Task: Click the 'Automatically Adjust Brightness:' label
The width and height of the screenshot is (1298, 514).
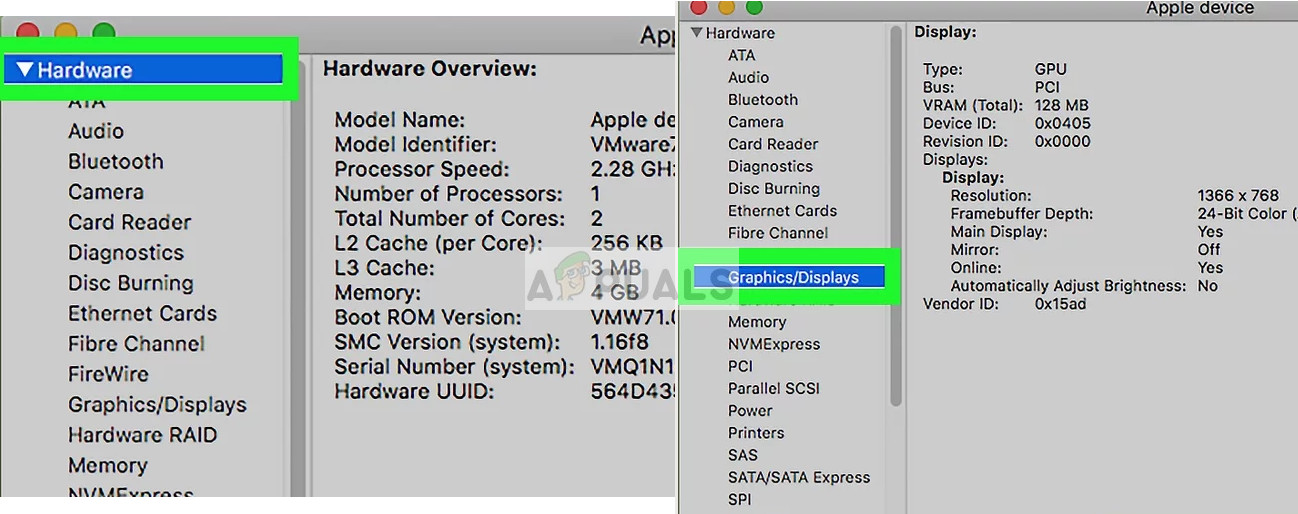Action: tap(1069, 285)
